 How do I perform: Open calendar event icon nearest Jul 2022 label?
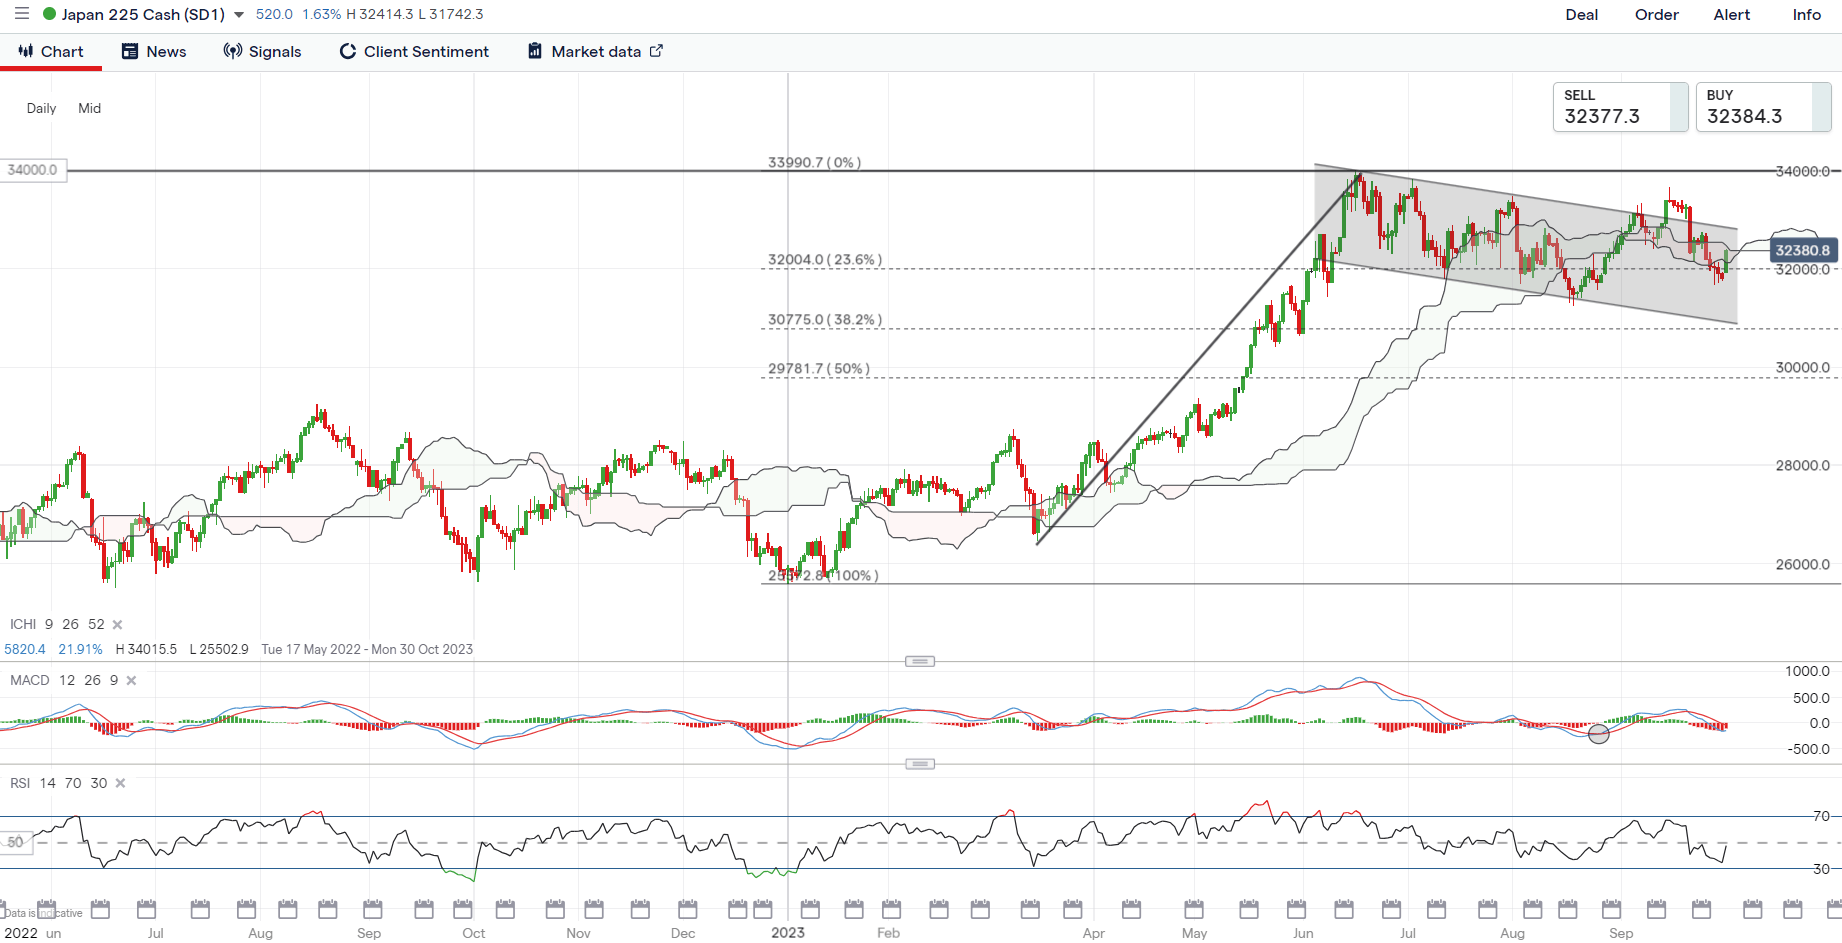(147, 909)
